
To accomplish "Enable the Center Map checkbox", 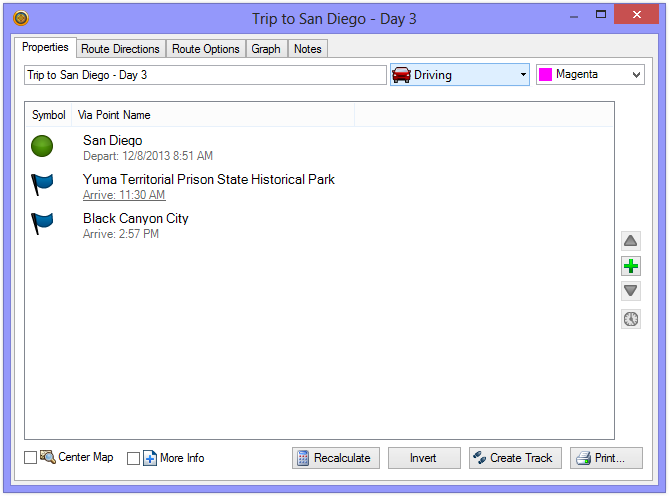I will 31,458.
